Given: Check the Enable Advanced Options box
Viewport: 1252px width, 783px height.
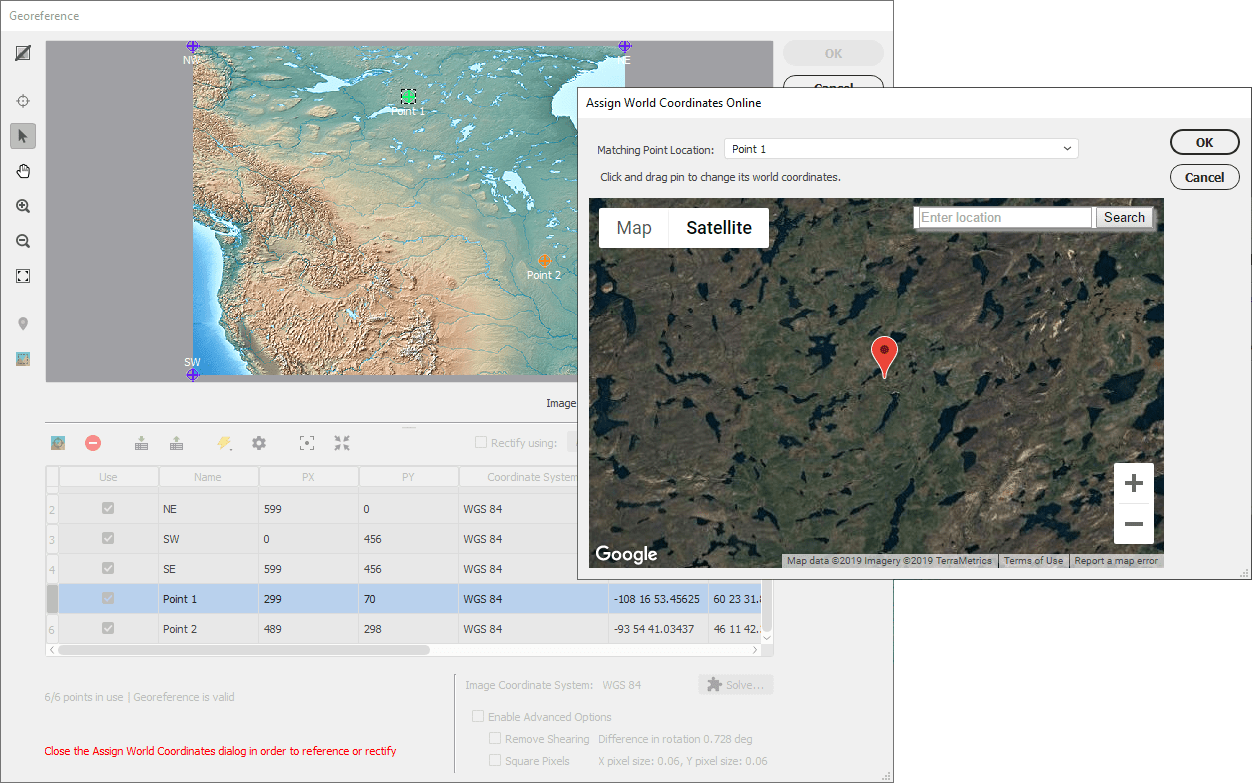Looking at the screenshot, I should (478, 716).
